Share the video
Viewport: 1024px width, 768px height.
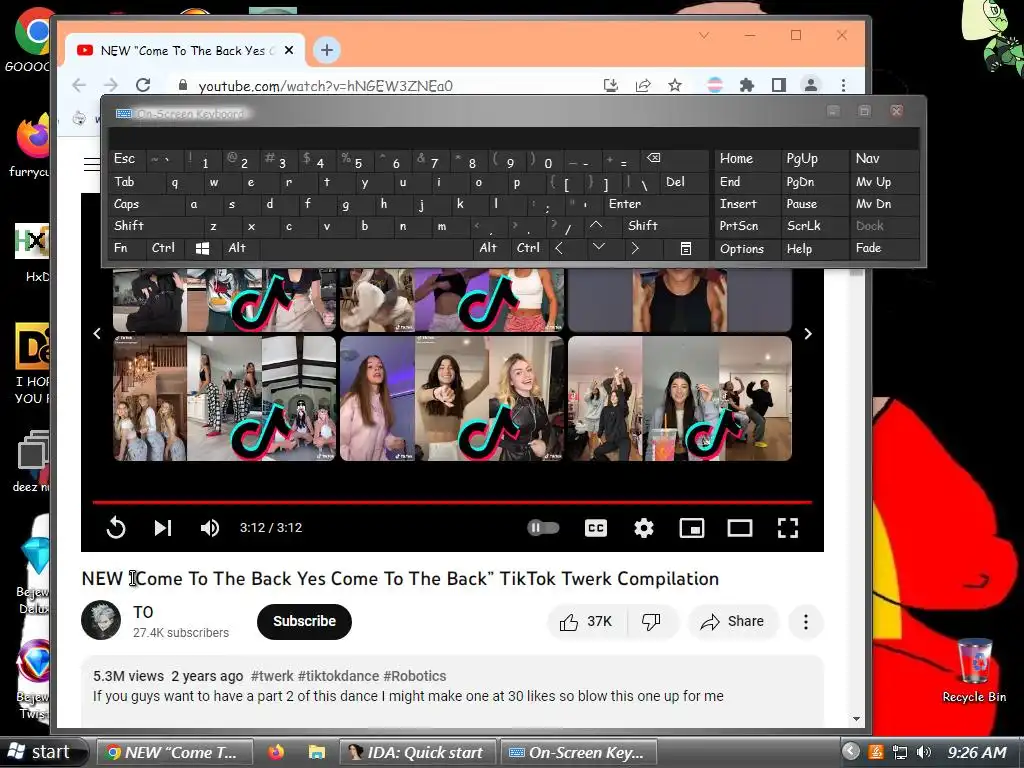(x=732, y=621)
